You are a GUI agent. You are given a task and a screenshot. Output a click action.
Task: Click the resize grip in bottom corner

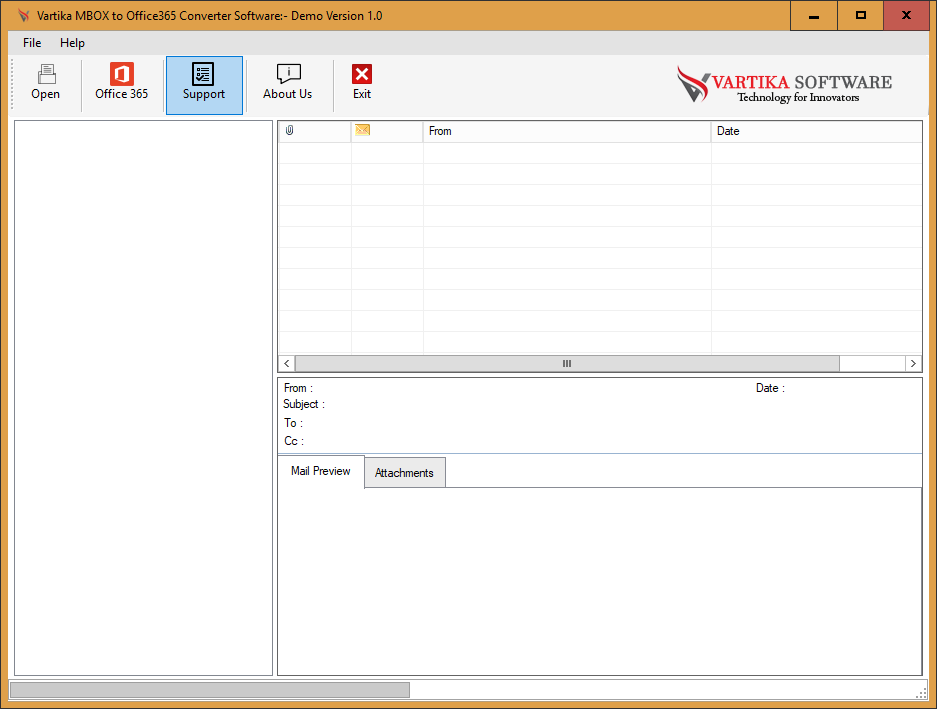[x=921, y=693]
